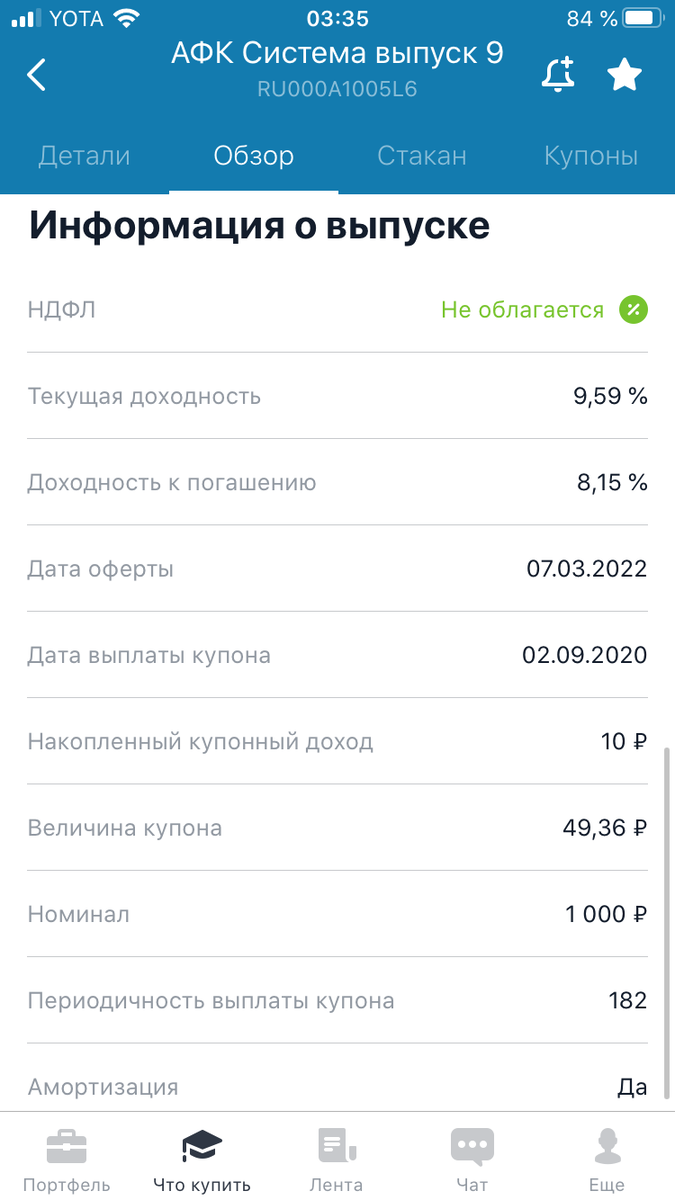Switch to the Стакан tab
675x1200 pixels.
click(x=420, y=155)
